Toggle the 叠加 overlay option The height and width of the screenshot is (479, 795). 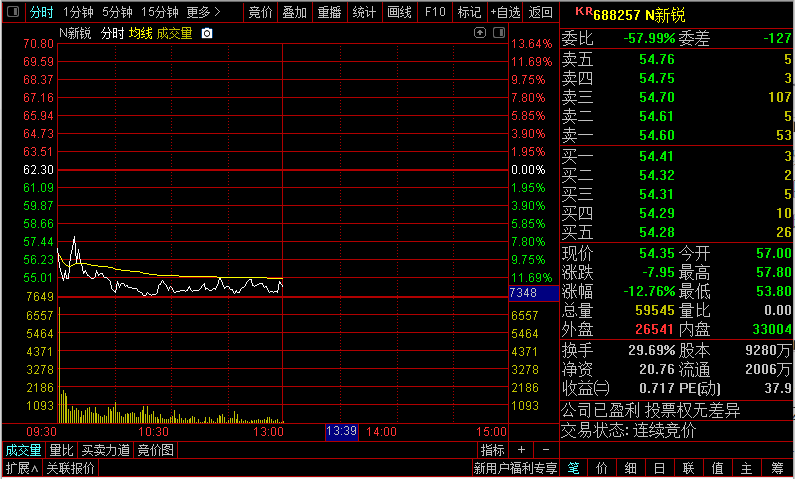coord(294,12)
